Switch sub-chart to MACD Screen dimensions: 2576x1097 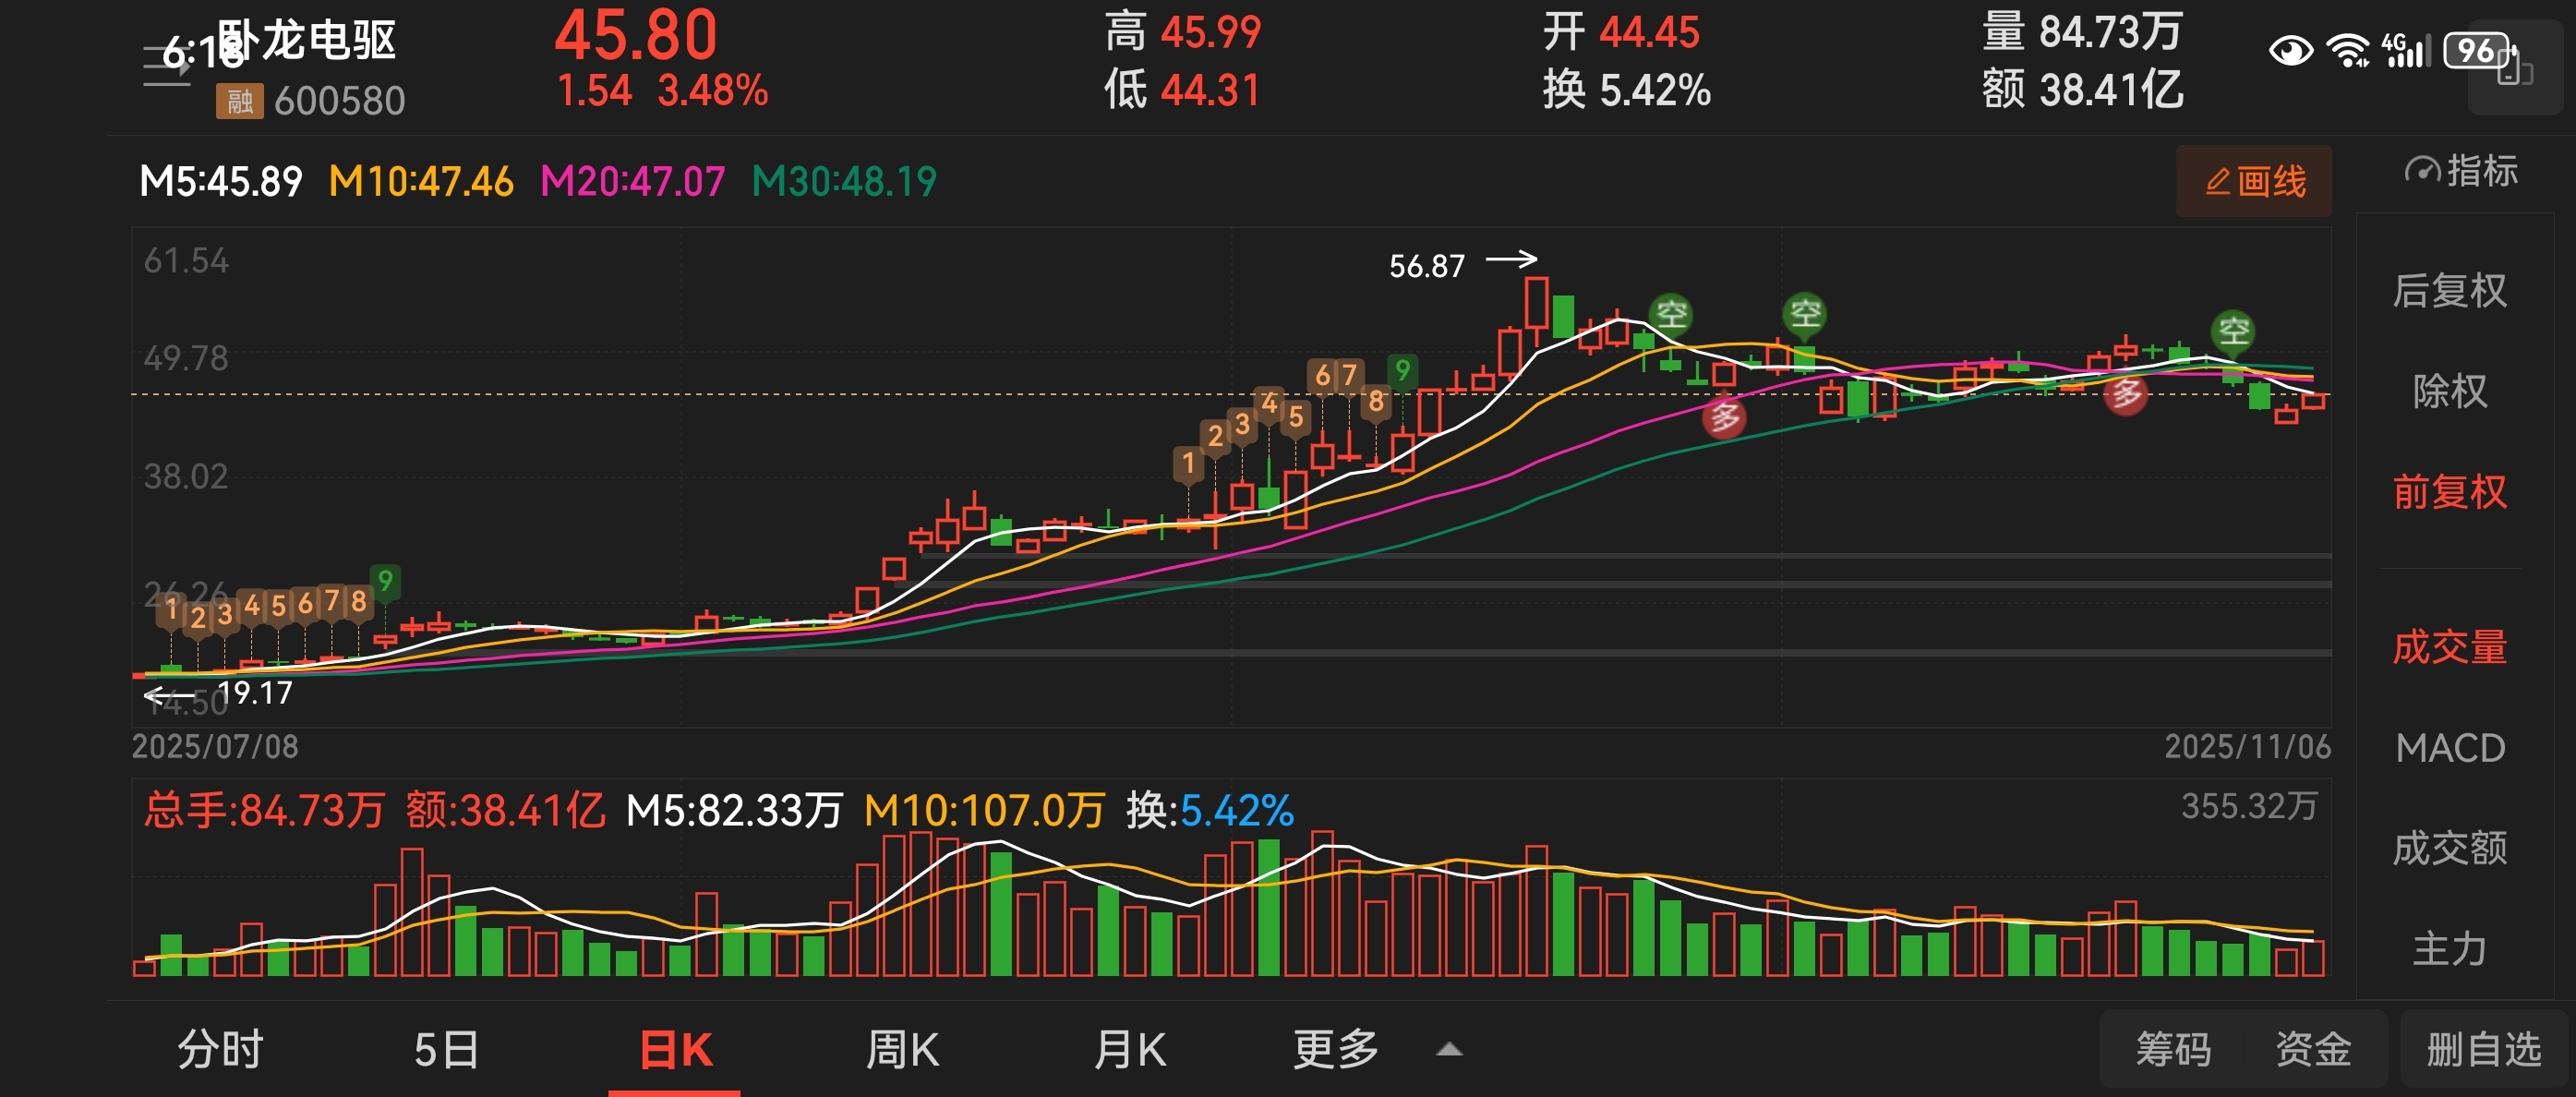coord(2449,748)
